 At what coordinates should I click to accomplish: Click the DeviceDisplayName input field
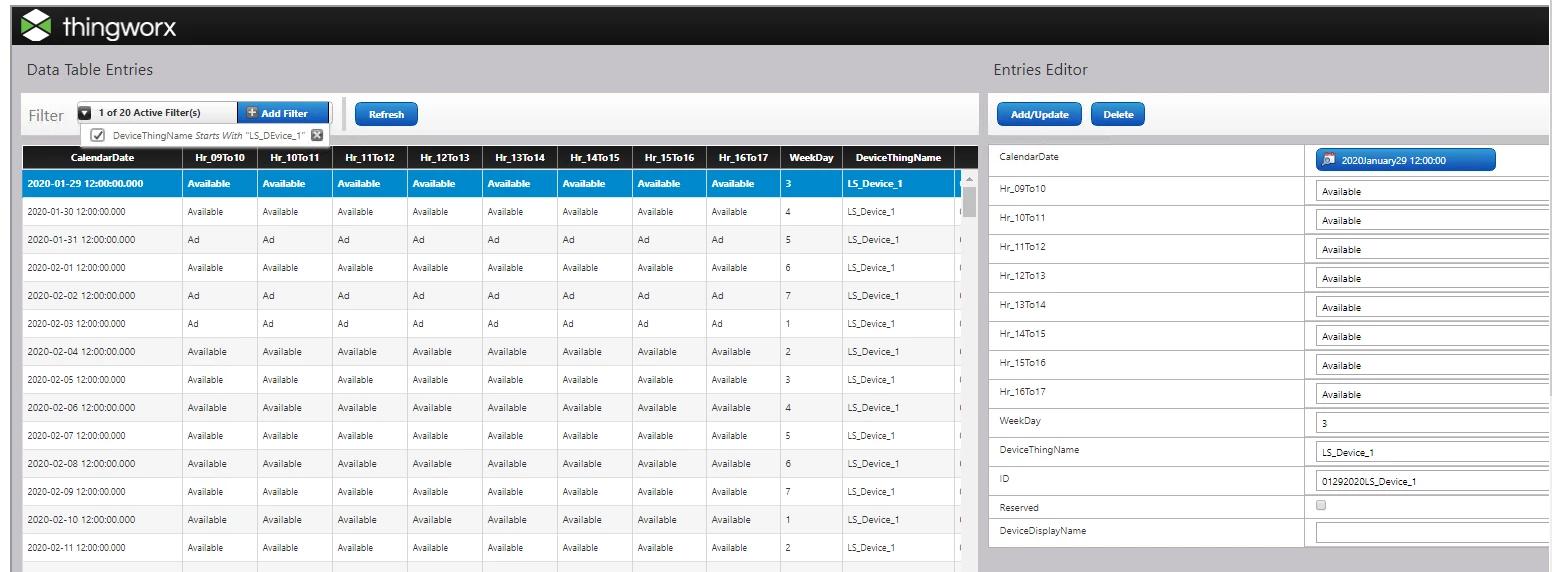(1432, 533)
